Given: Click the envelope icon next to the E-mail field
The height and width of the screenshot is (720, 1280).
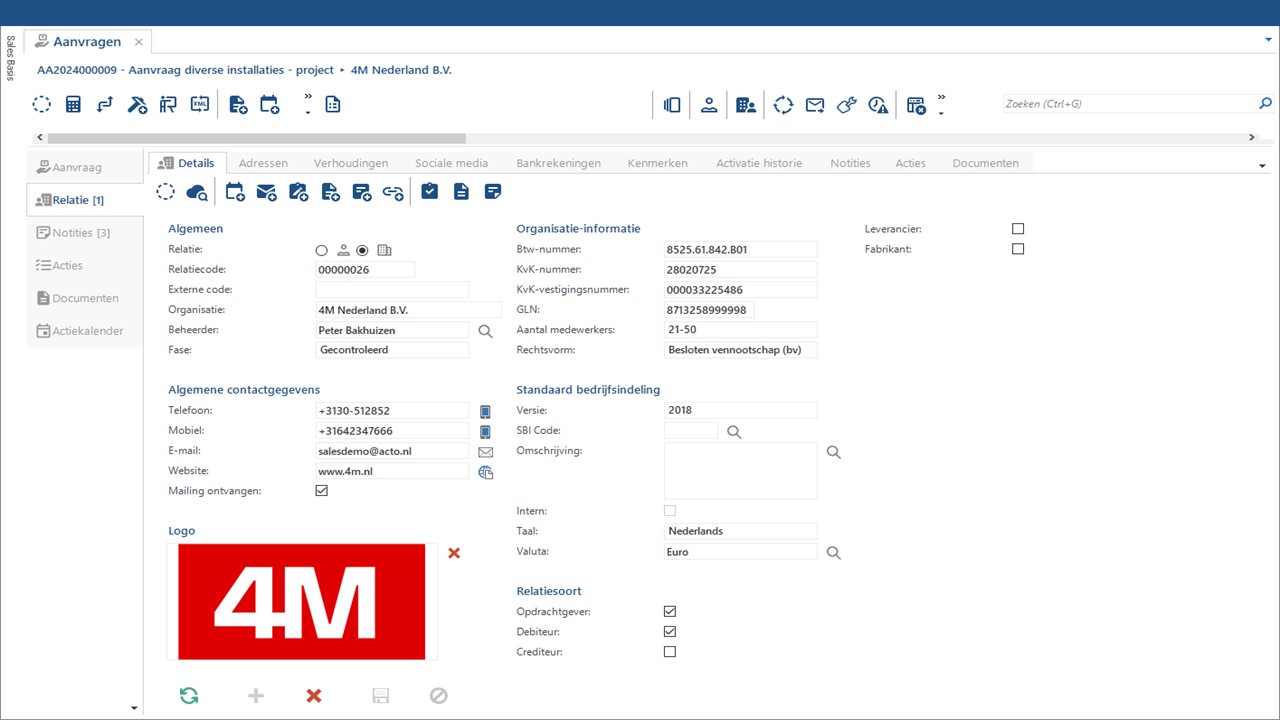Looking at the screenshot, I should coord(486,452).
